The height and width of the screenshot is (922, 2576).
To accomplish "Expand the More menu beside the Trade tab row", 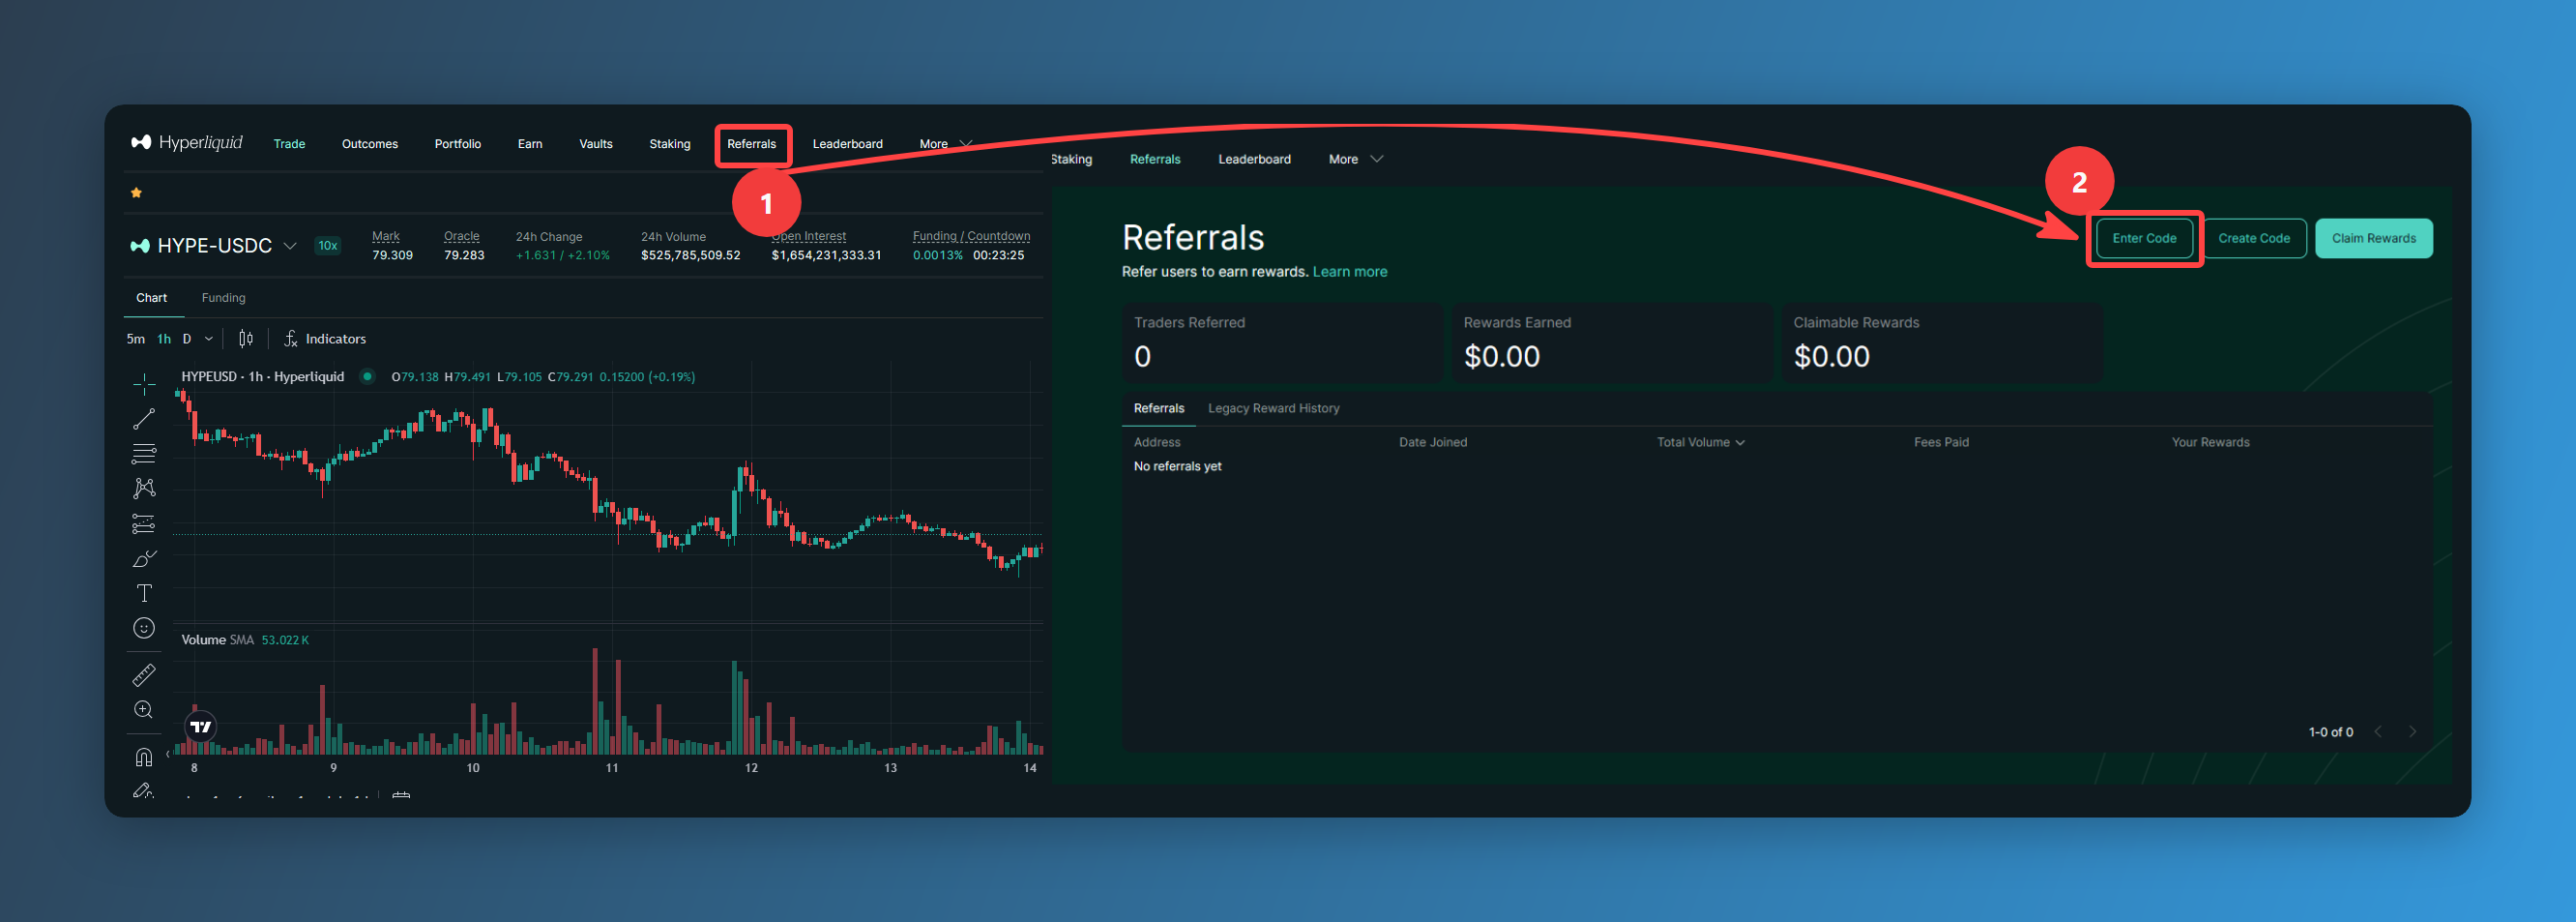I will point(945,144).
